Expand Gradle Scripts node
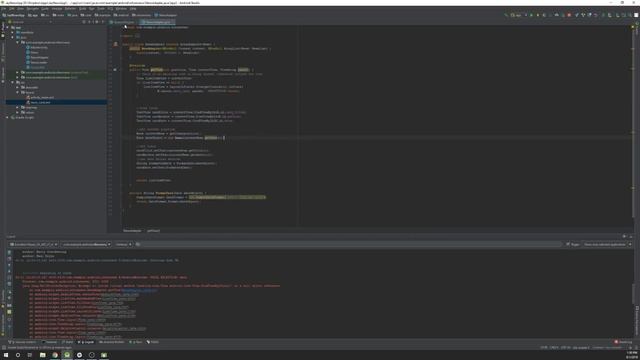 coord(7,117)
